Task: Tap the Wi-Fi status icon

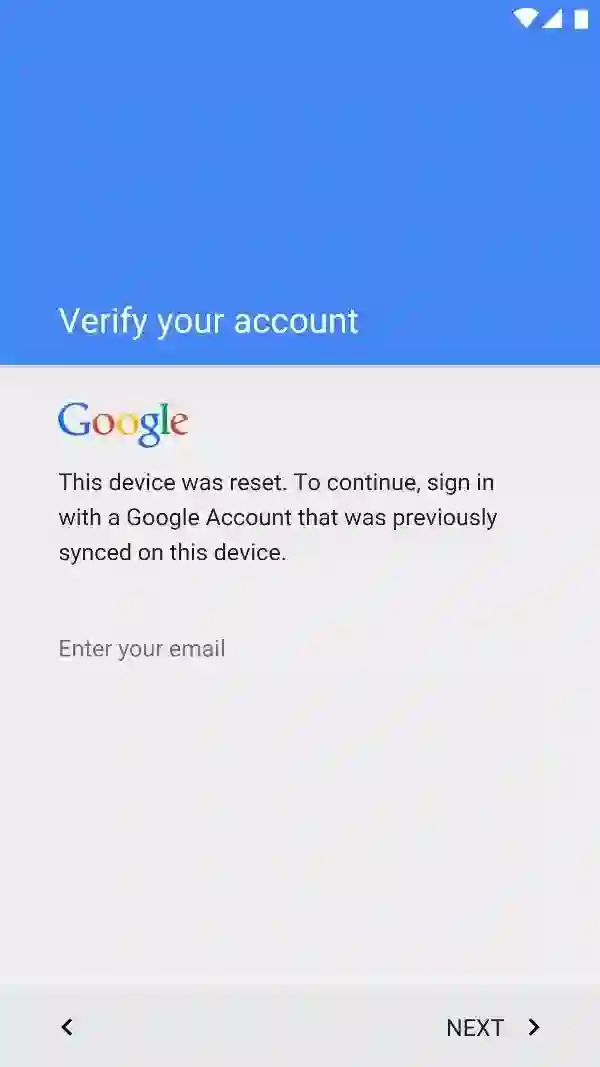Action: pos(525,18)
